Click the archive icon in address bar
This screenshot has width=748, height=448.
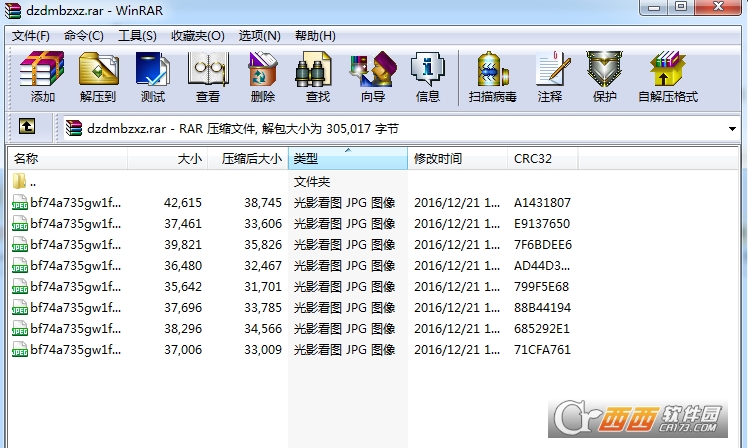[x=73, y=128]
